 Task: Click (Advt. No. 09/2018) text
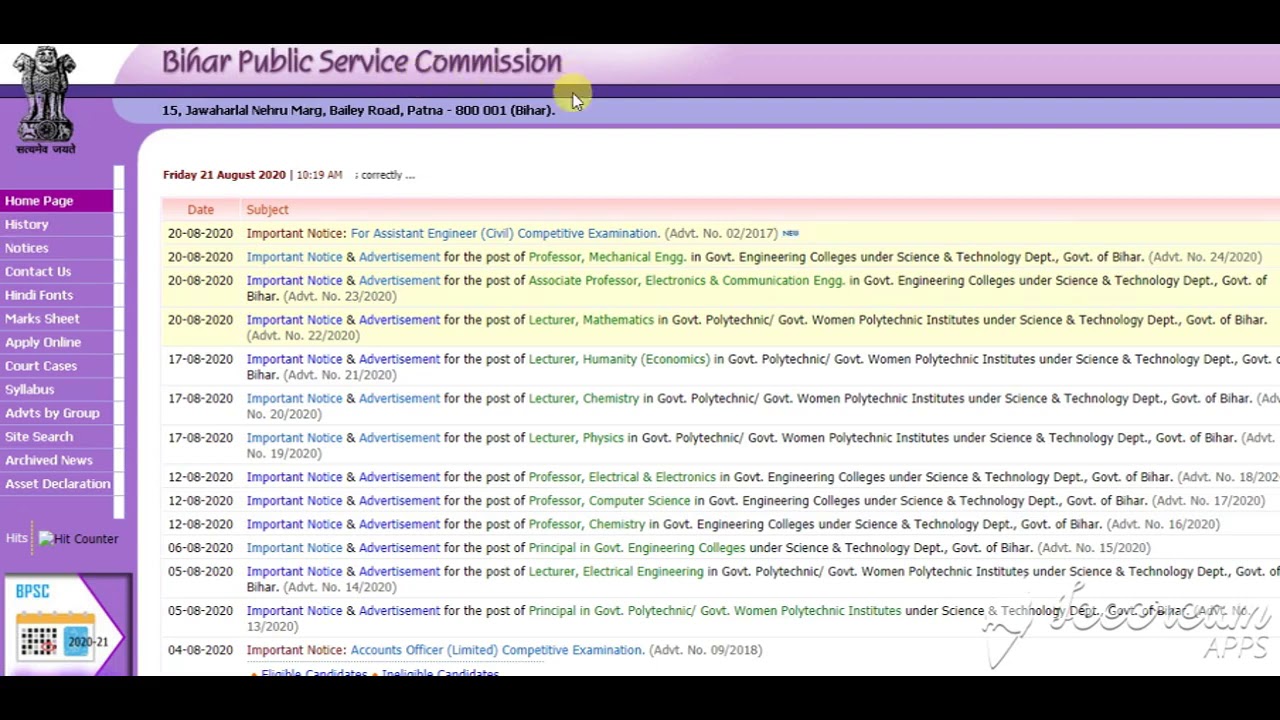(x=706, y=650)
